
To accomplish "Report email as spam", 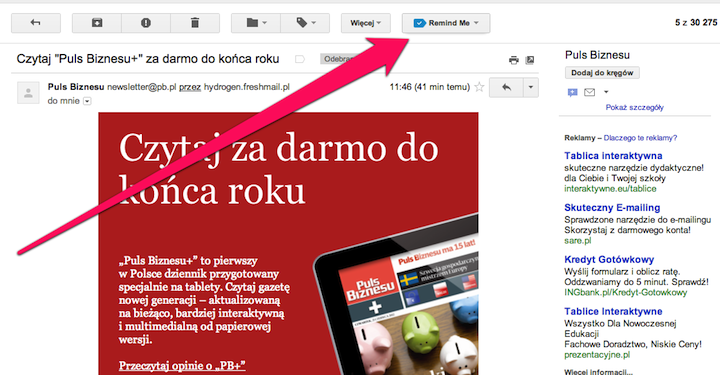I will tap(146, 23).
